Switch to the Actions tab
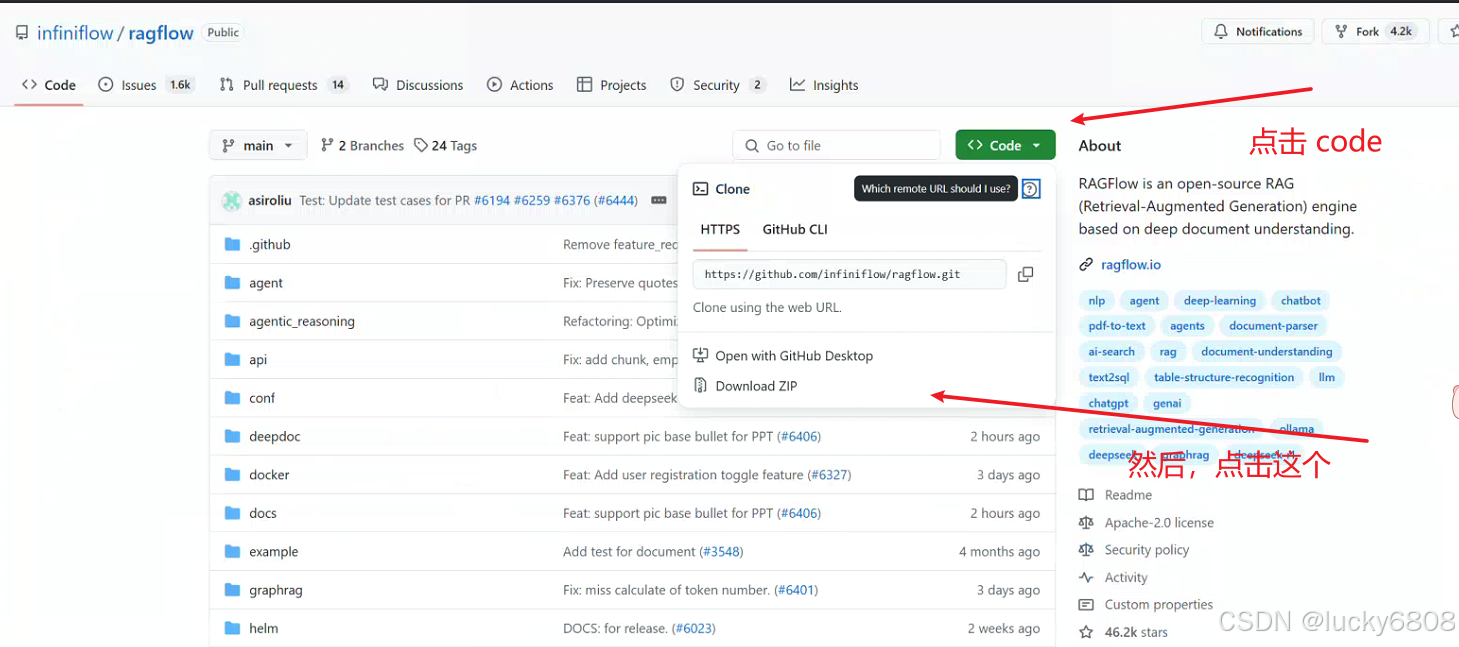 click(520, 85)
